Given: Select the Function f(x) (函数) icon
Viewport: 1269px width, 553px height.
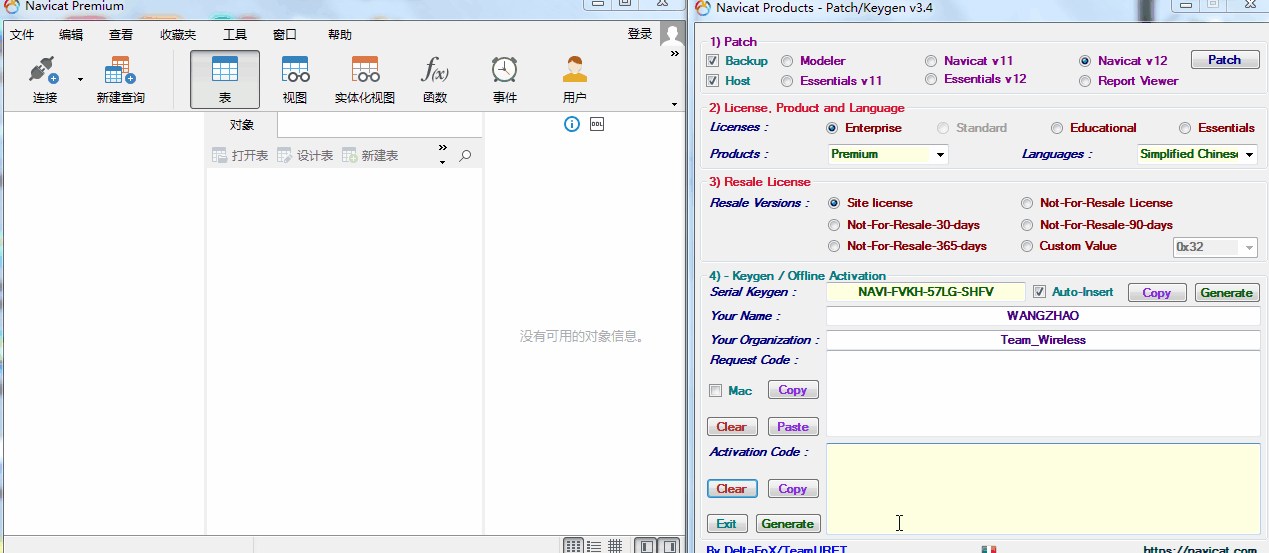Looking at the screenshot, I should click(435, 70).
